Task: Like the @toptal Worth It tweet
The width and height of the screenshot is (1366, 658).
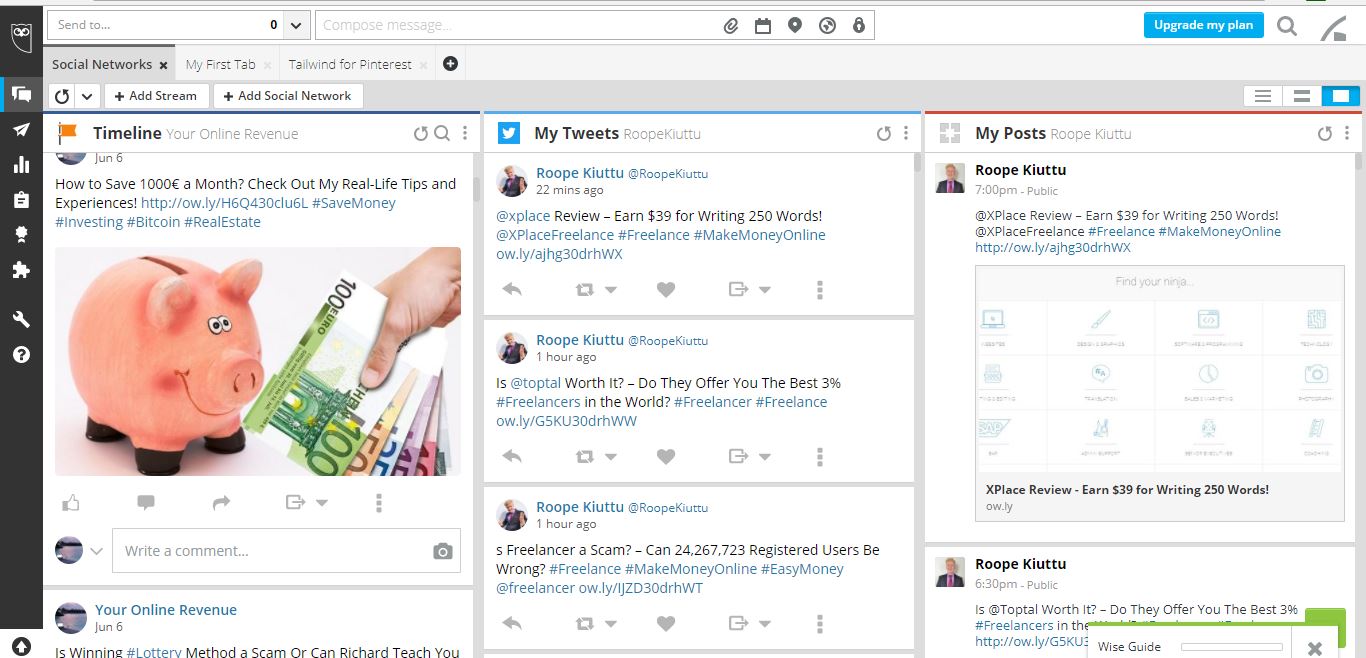Action: pyautogui.click(x=666, y=456)
